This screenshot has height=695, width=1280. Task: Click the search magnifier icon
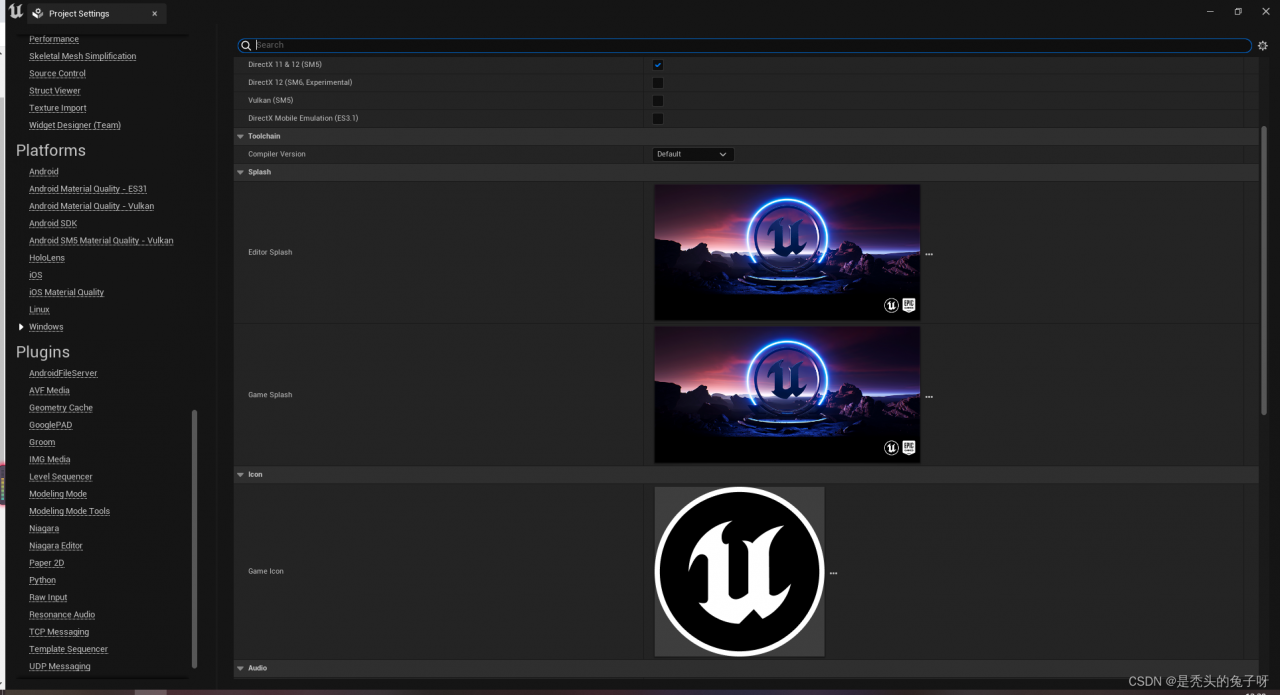click(x=246, y=46)
